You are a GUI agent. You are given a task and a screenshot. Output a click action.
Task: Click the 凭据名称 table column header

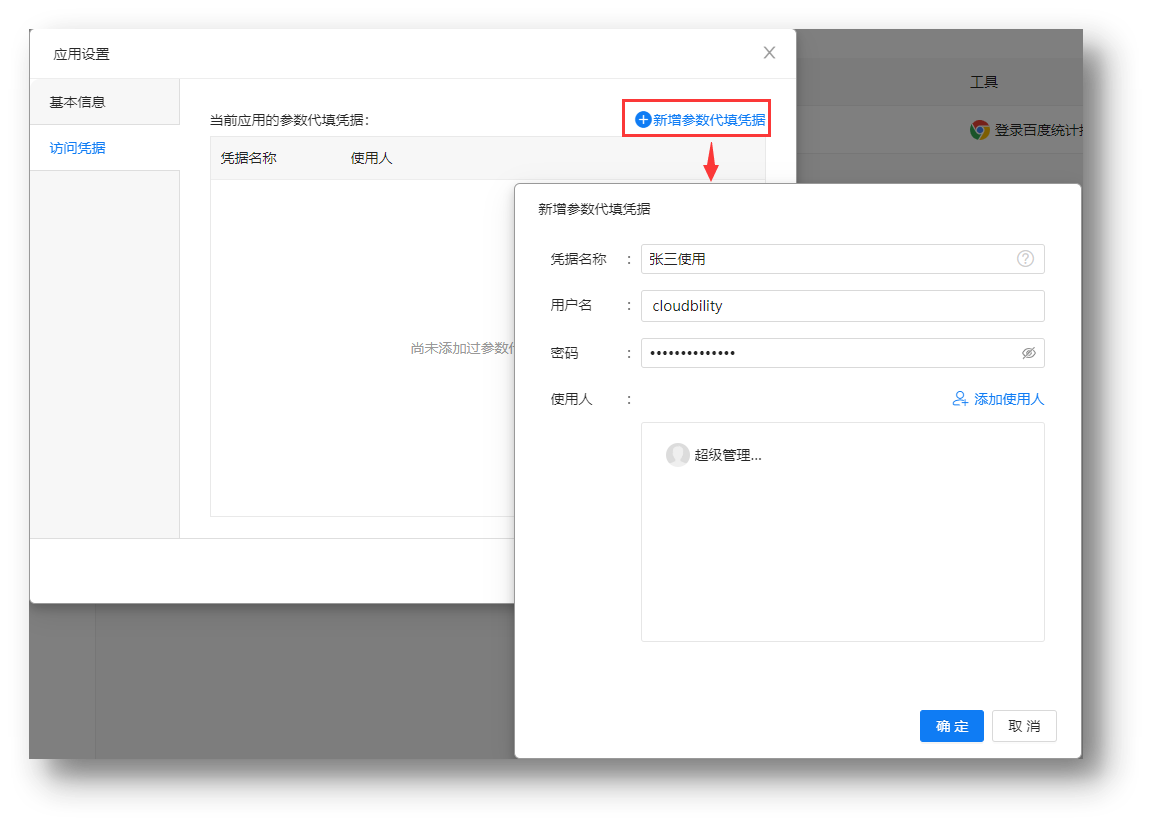(248, 158)
